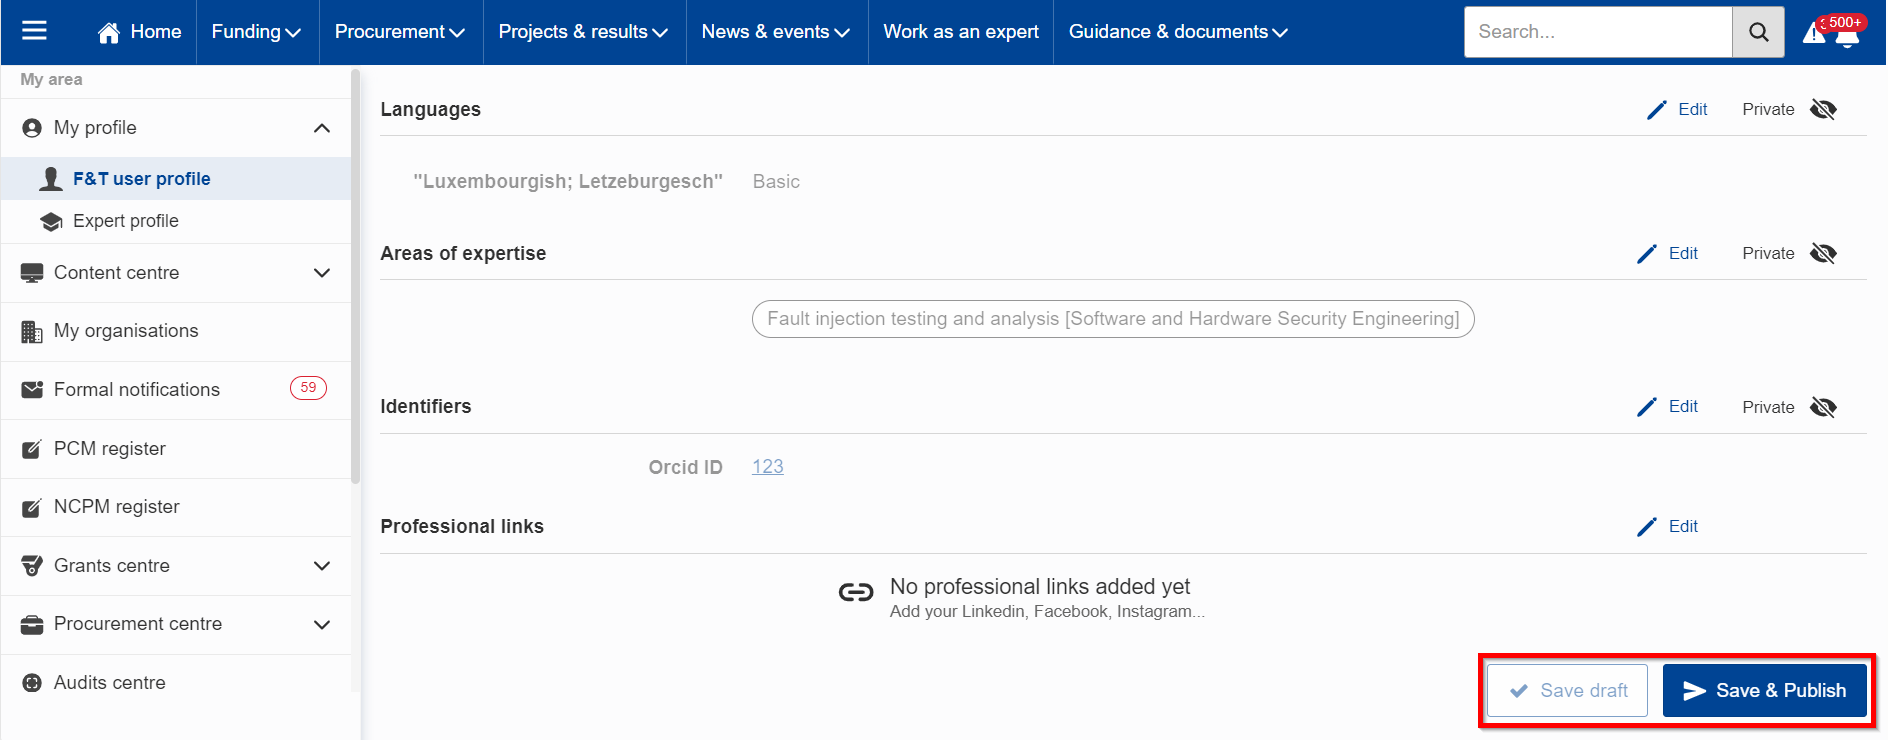The image size is (1888, 740).
Task: Open the Funding dropdown menu
Action: click(x=256, y=32)
